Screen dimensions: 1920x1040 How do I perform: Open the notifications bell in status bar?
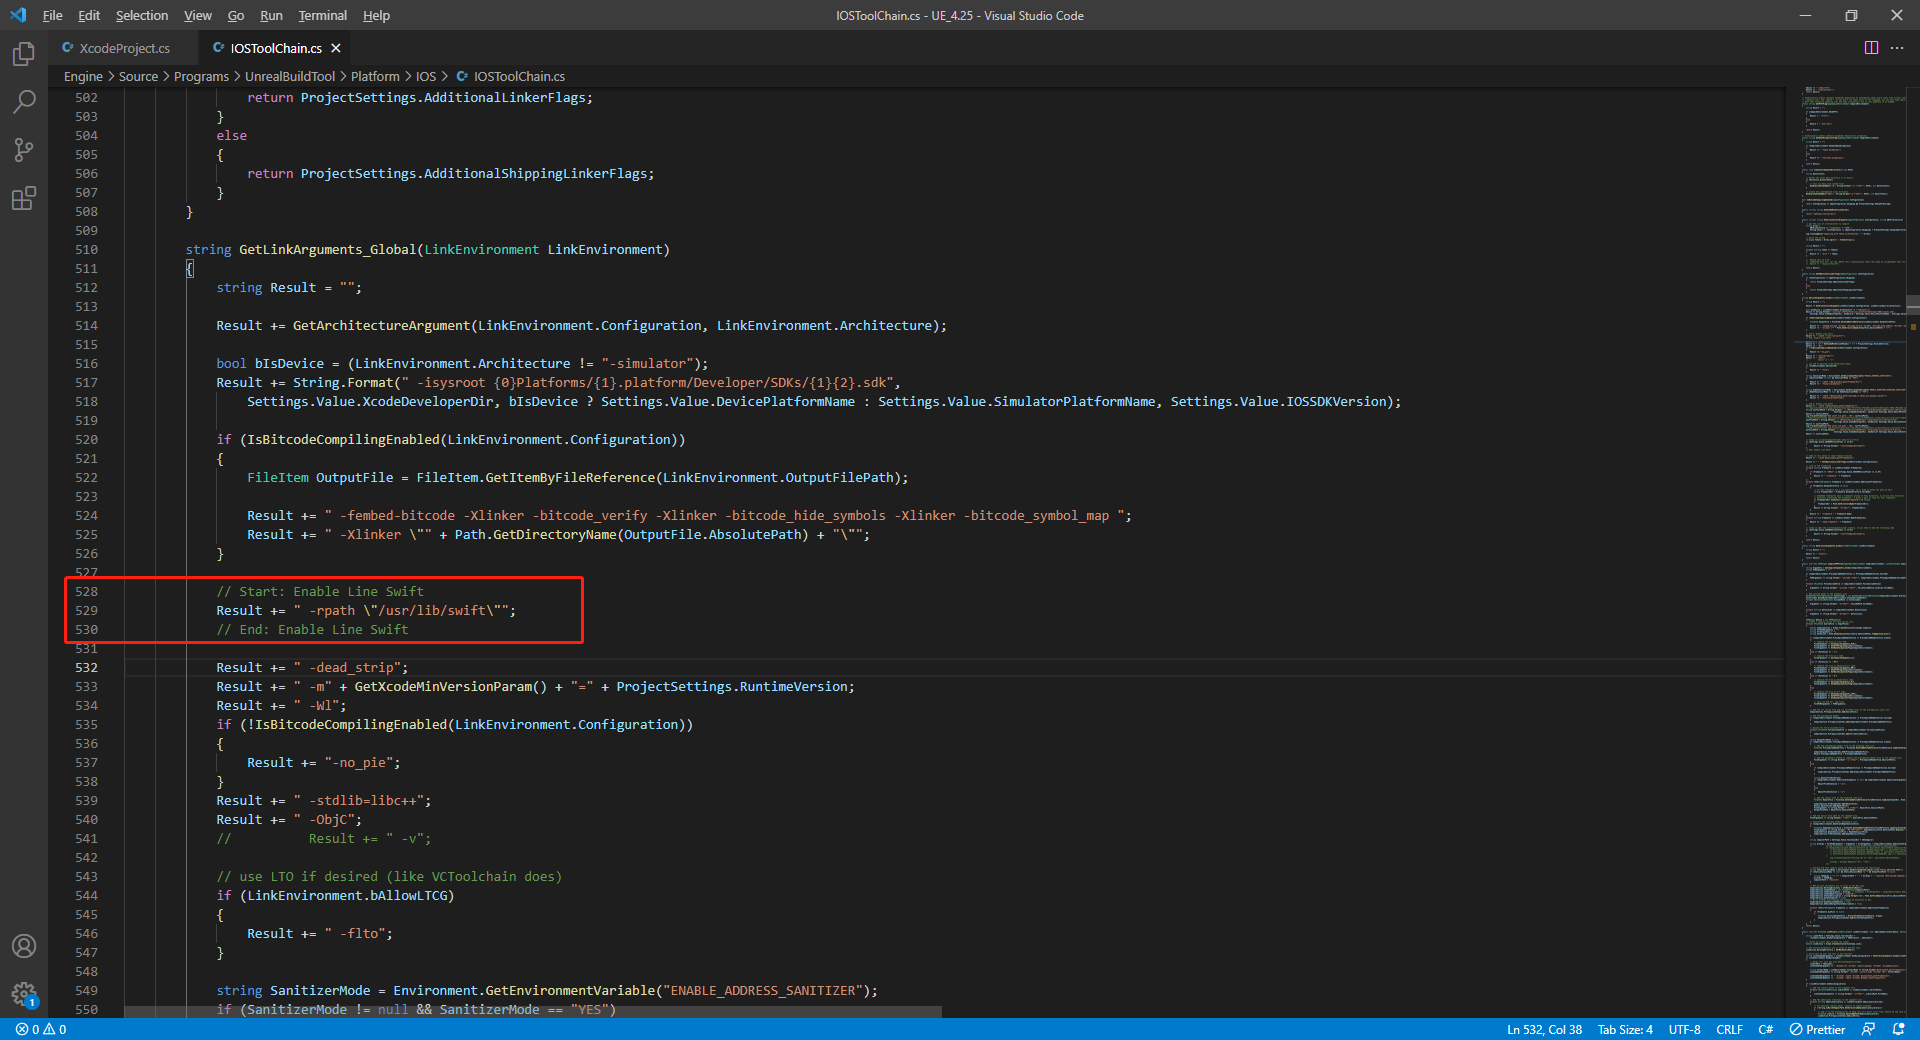point(1899,1029)
